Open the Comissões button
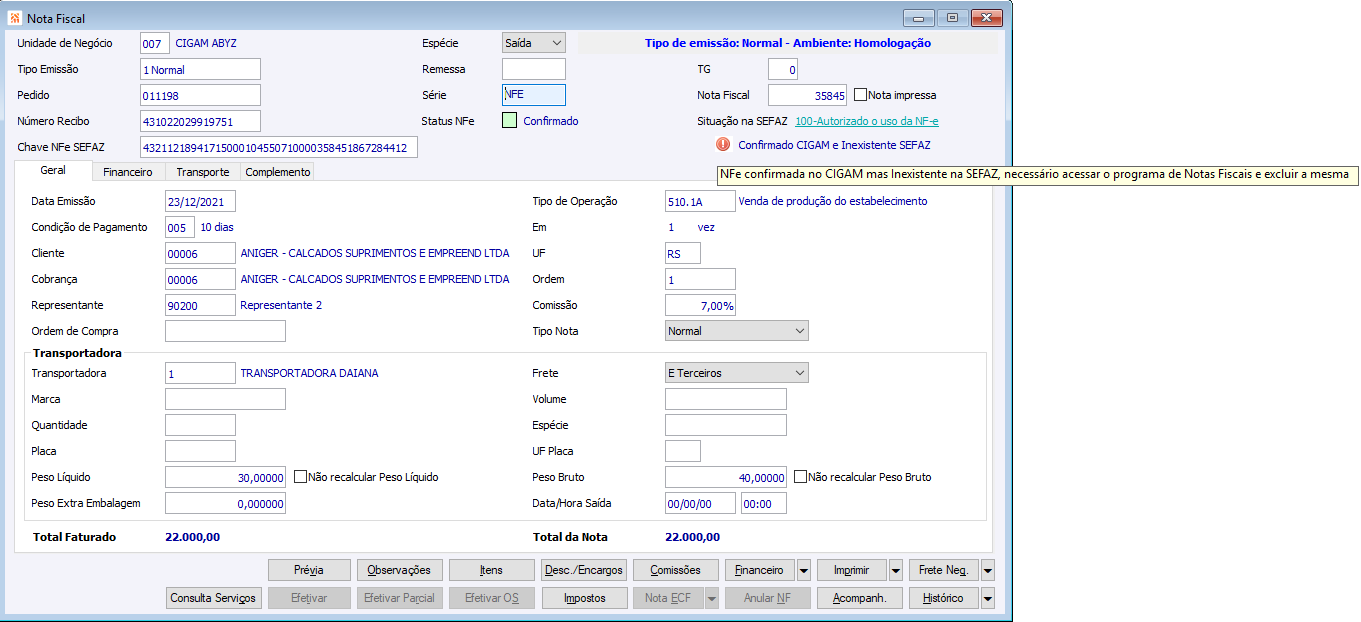 (x=675, y=570)
